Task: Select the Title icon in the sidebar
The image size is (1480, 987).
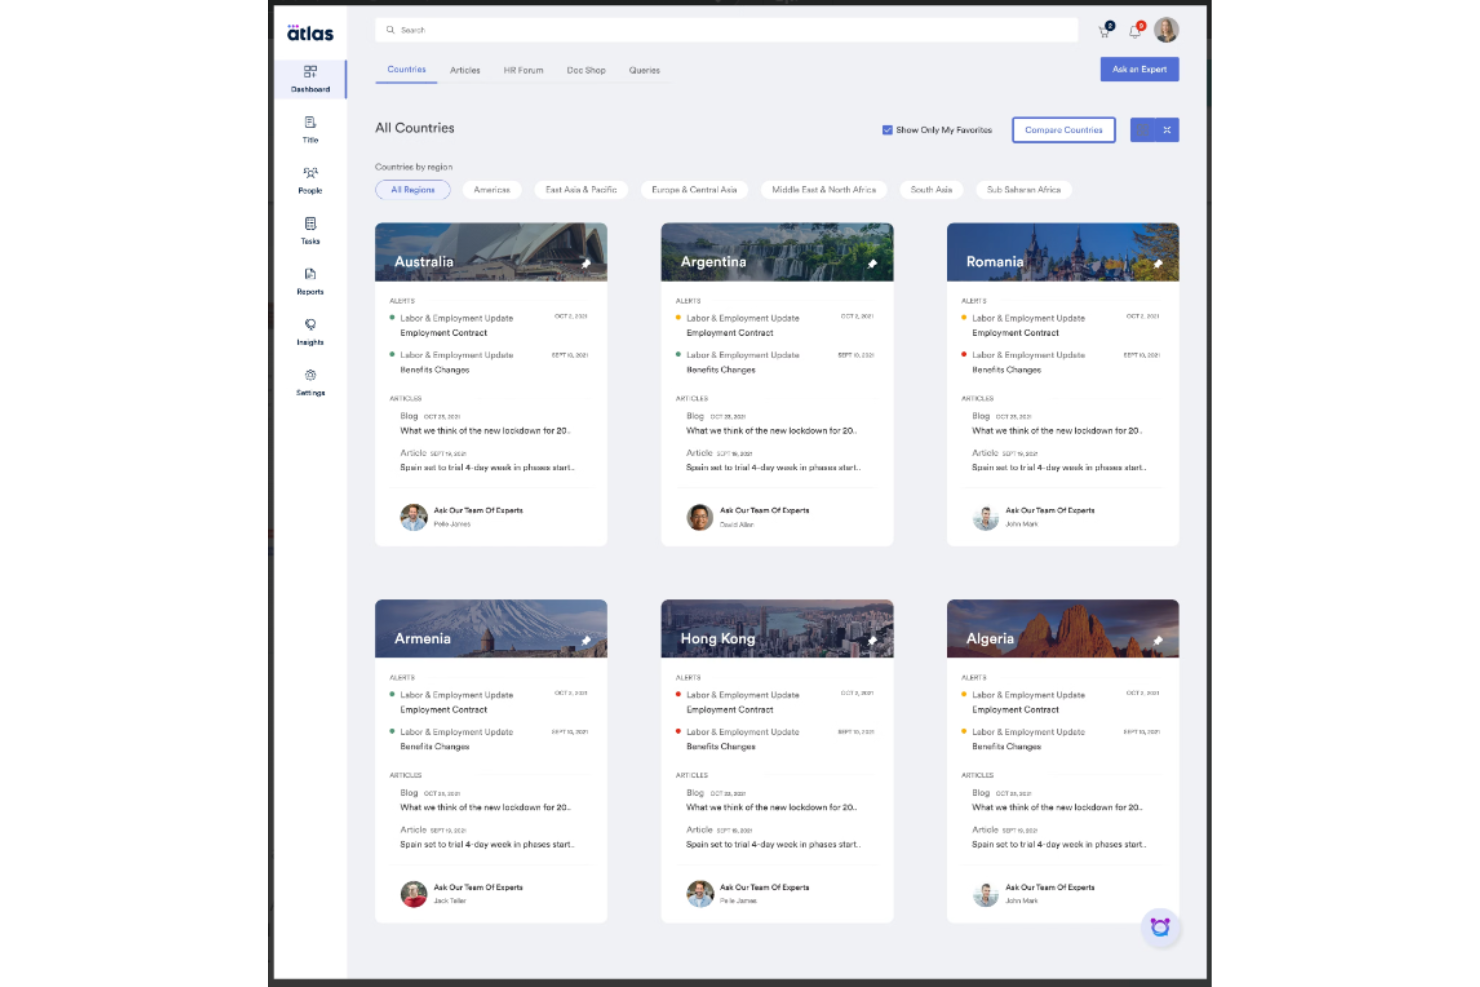Action: pyautogui.click(x=310, y=128)
